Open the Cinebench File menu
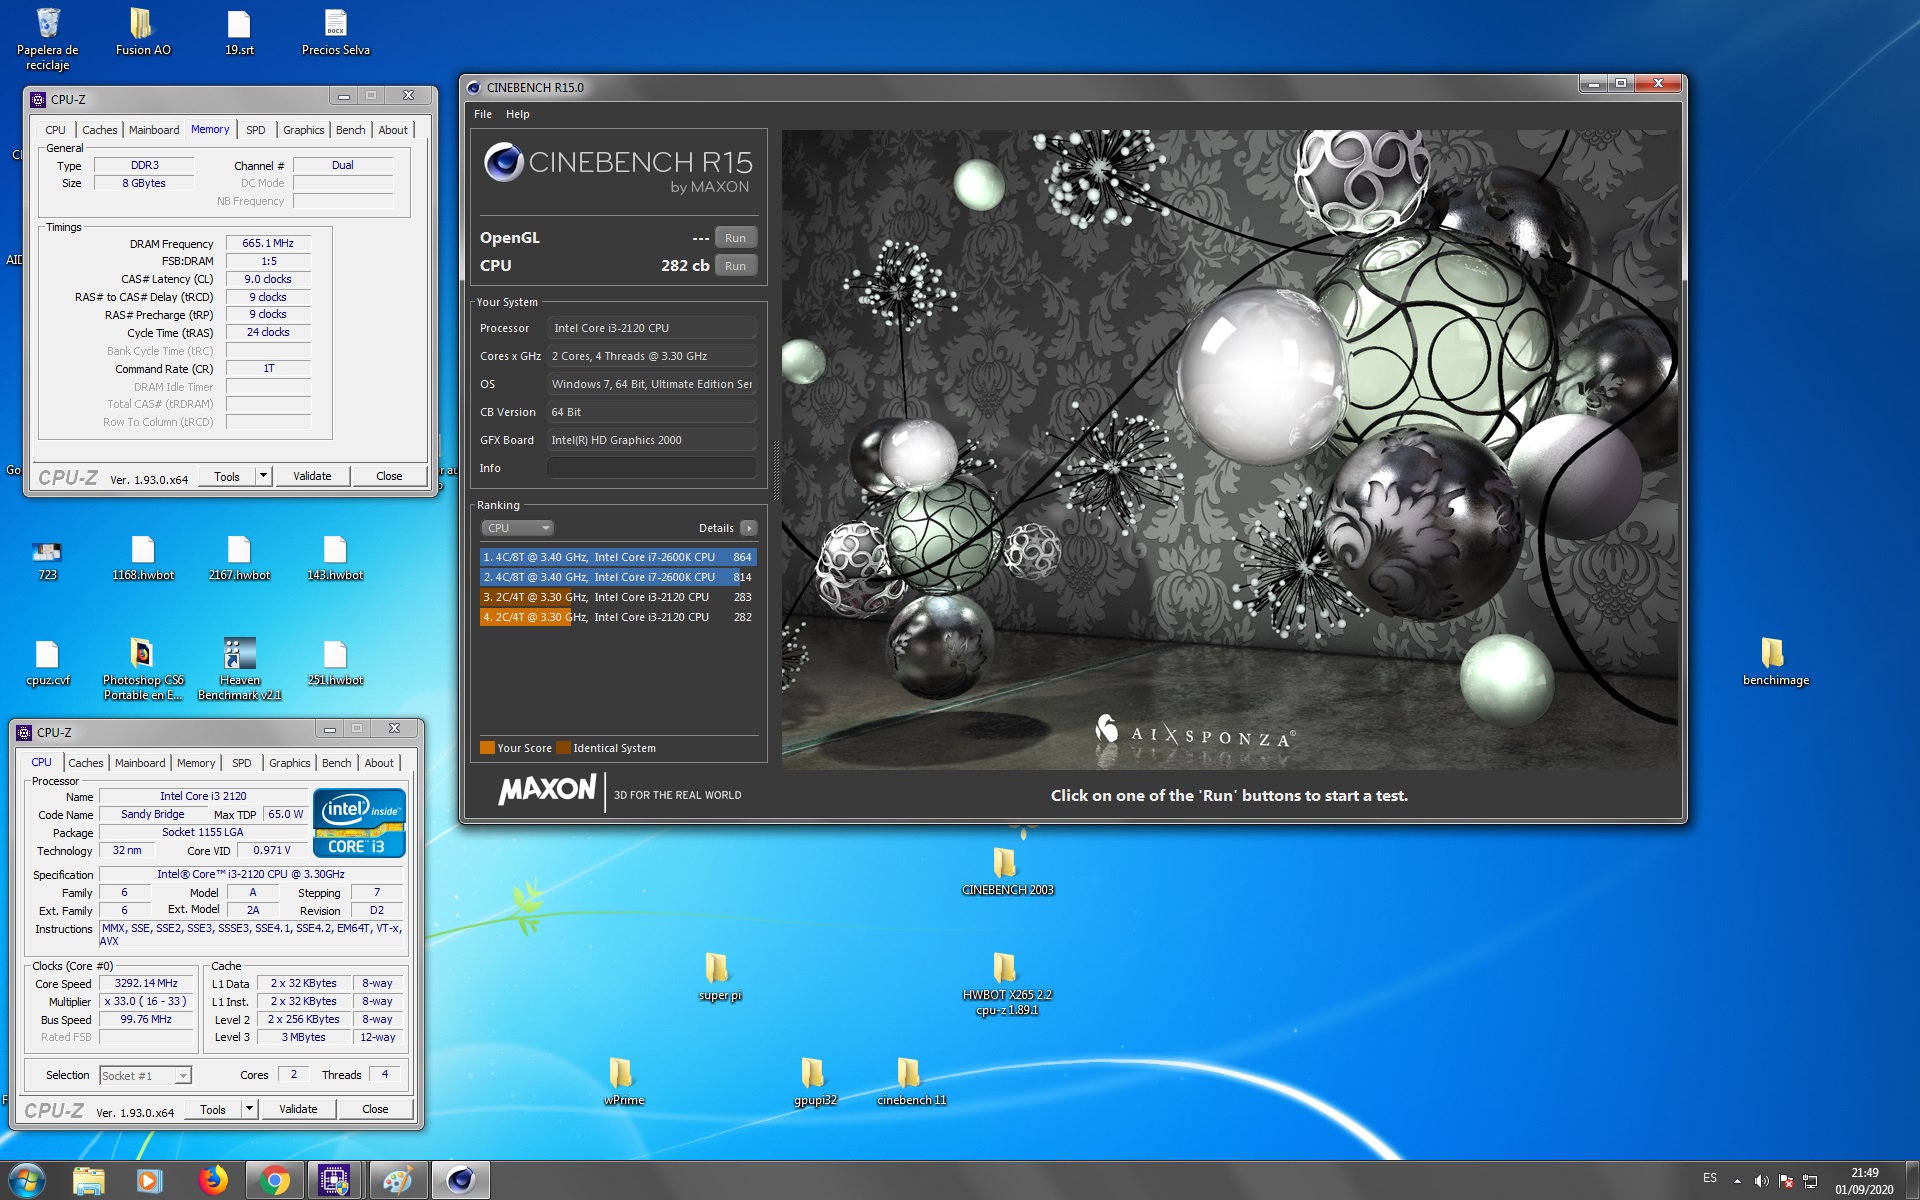The image size is (1920, 1200). tap(483, 114)
